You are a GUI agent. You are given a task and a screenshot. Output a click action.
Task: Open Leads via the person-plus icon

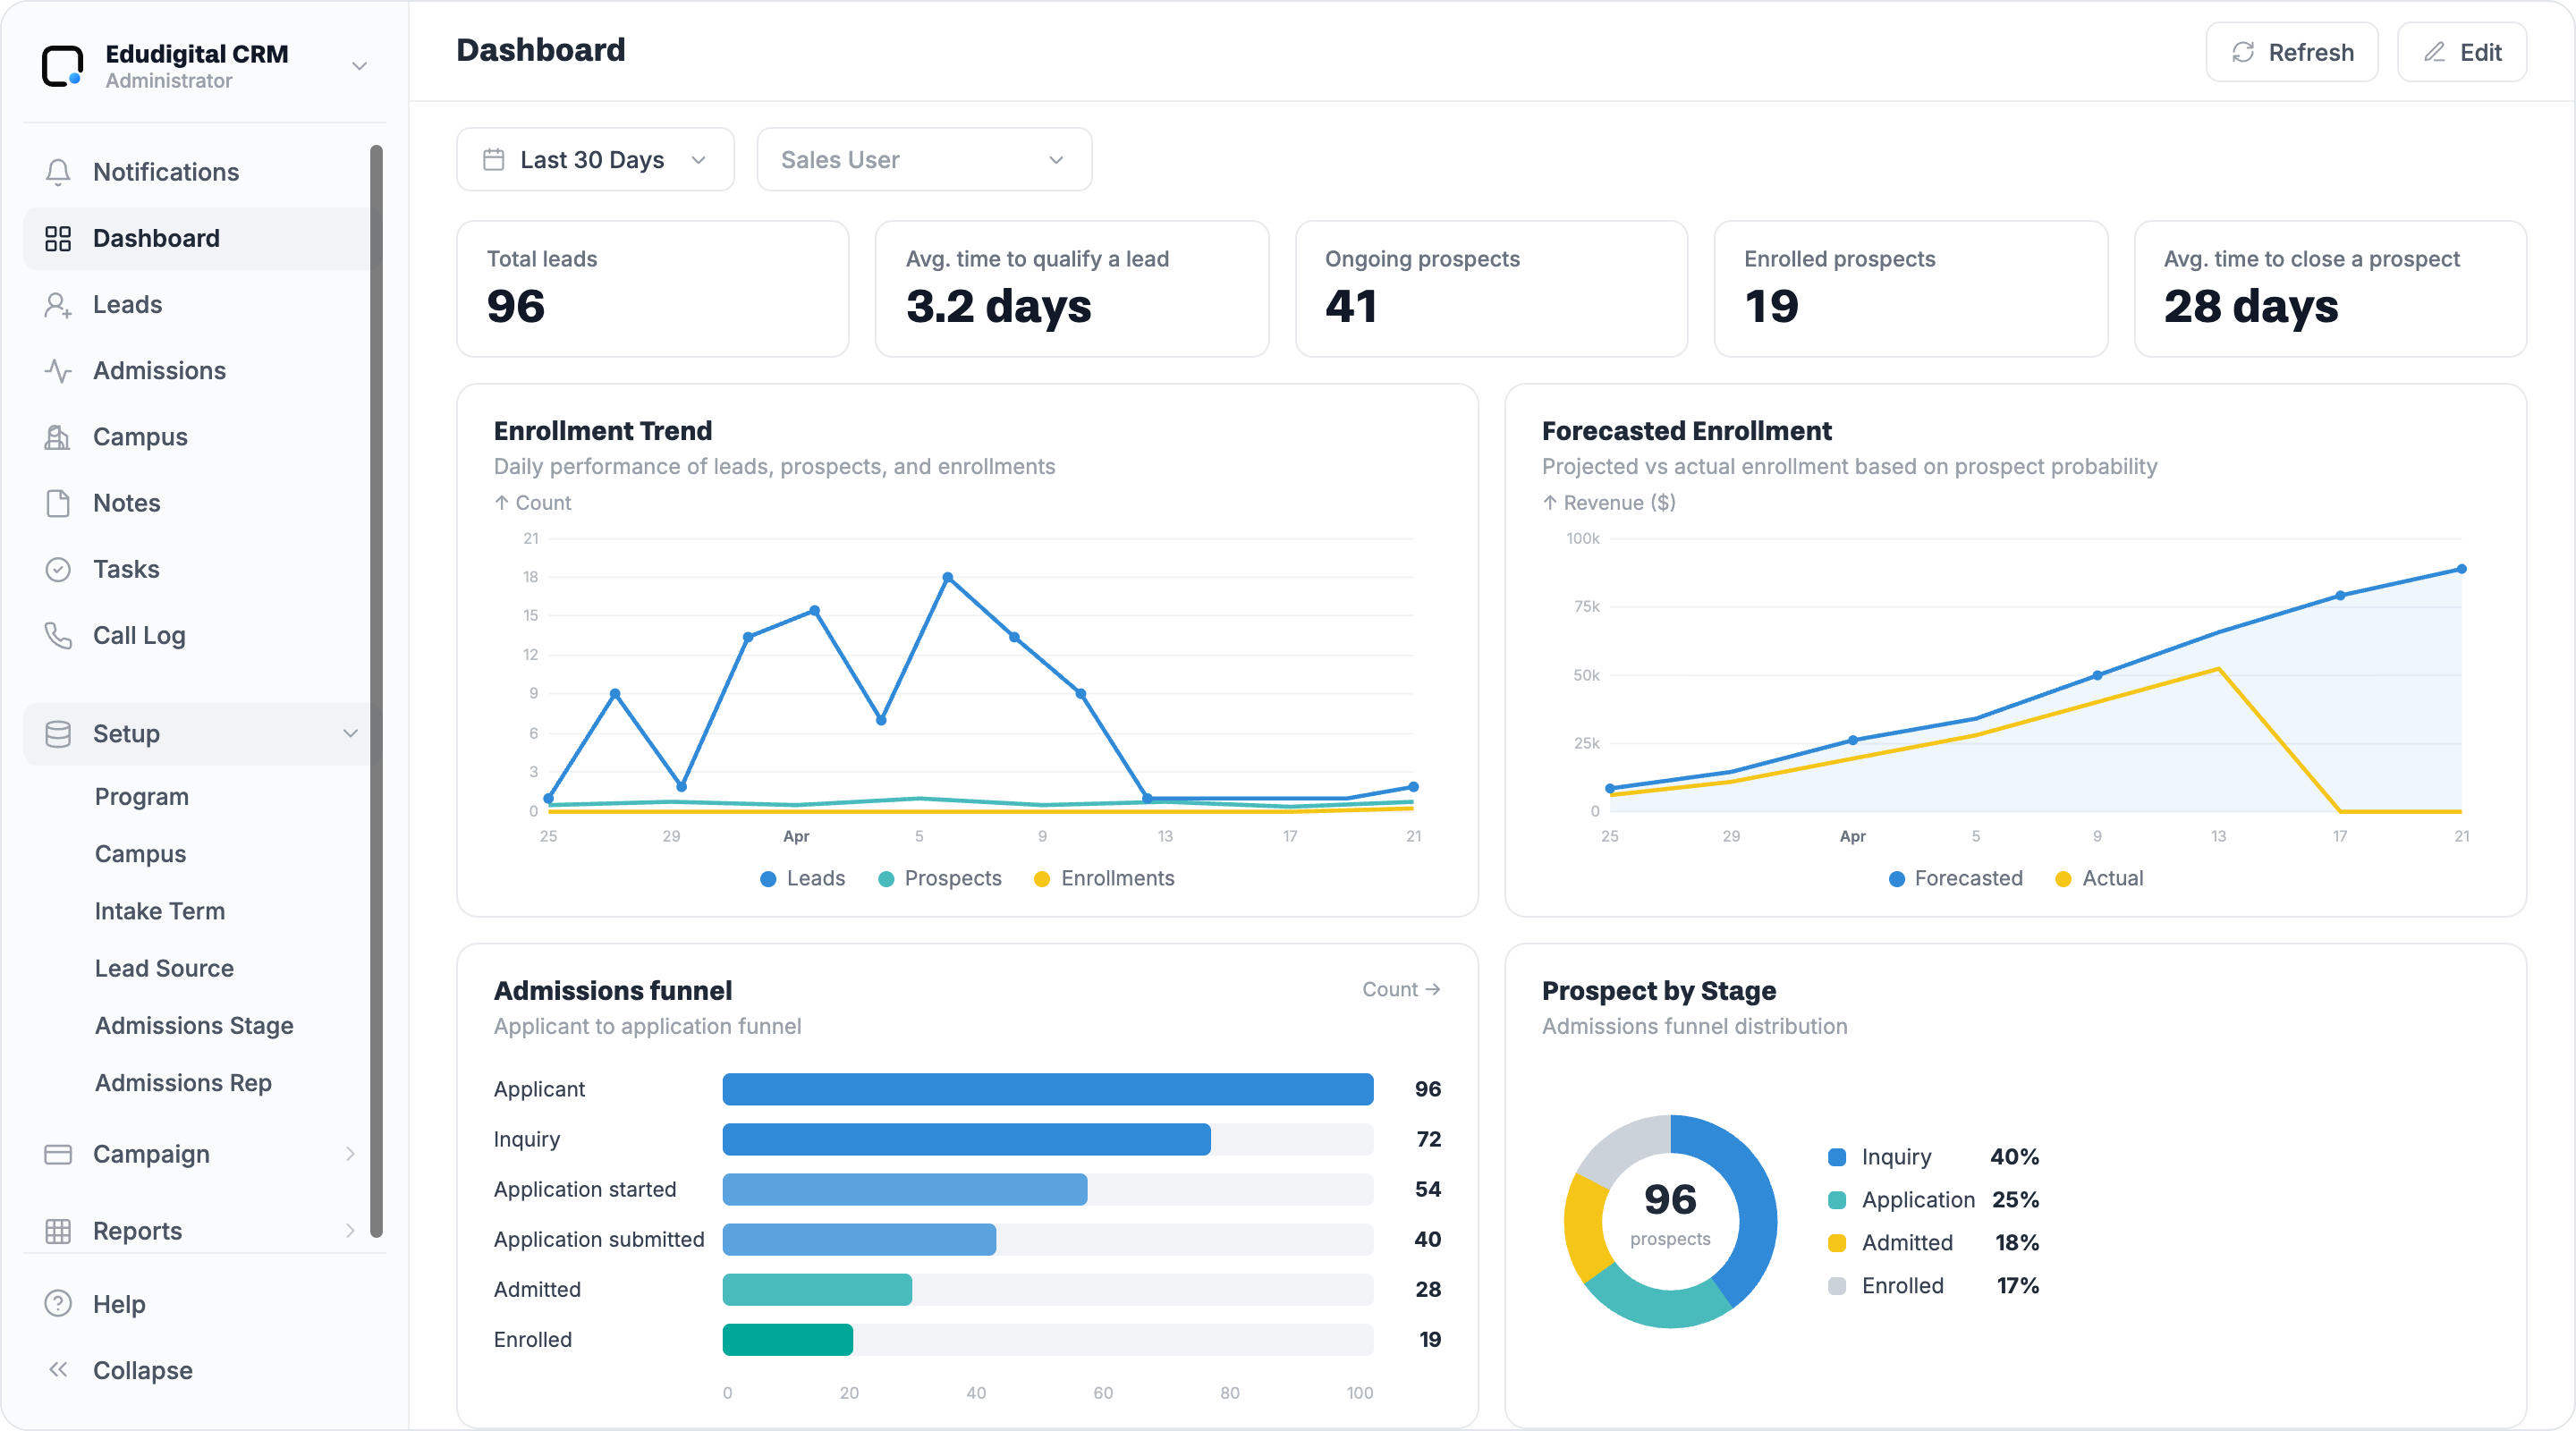tap(58, 305)
